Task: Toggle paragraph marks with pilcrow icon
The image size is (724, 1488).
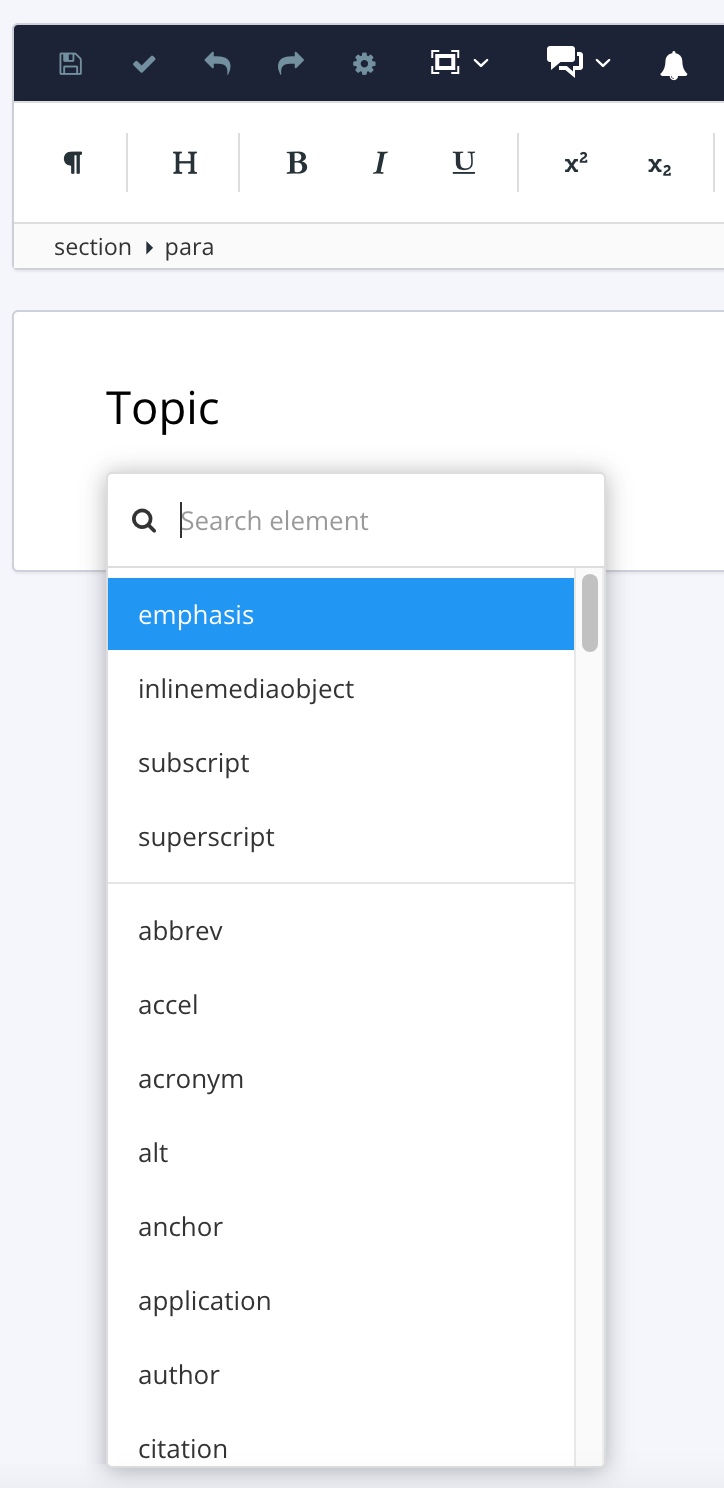Action: tap(72, 162)
